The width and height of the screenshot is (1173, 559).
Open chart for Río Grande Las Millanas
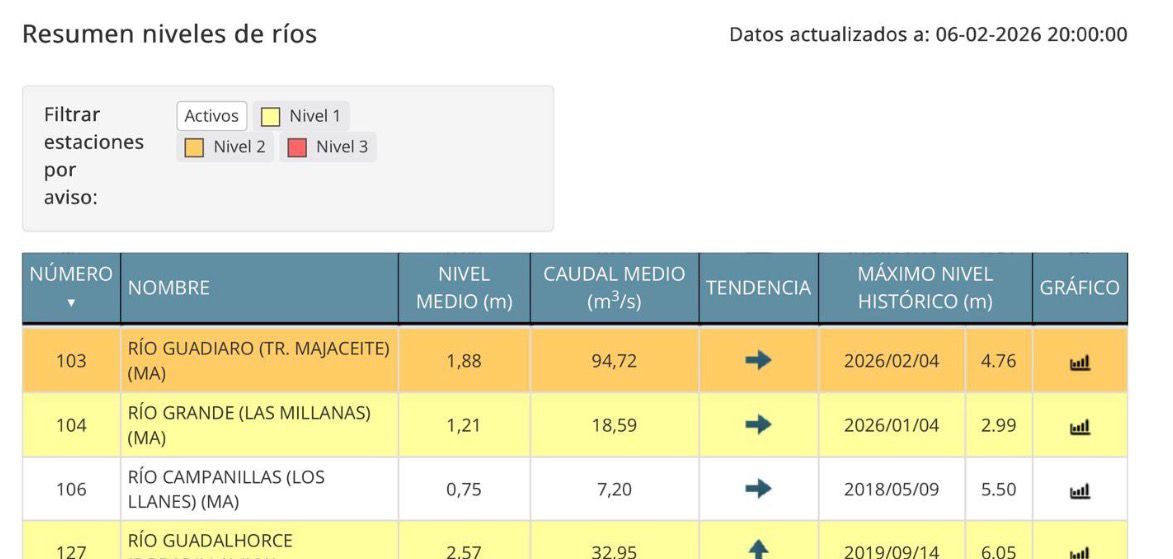(1079, 426)
